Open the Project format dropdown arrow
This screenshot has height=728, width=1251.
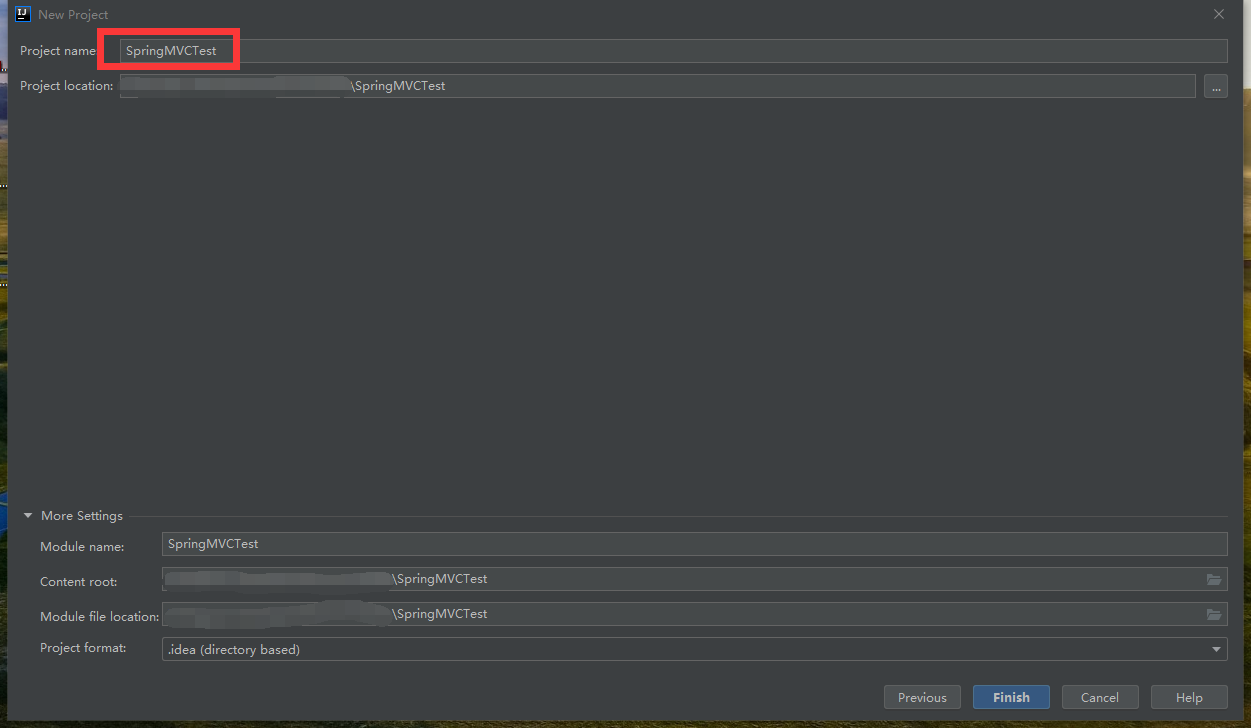[1217, 649]
